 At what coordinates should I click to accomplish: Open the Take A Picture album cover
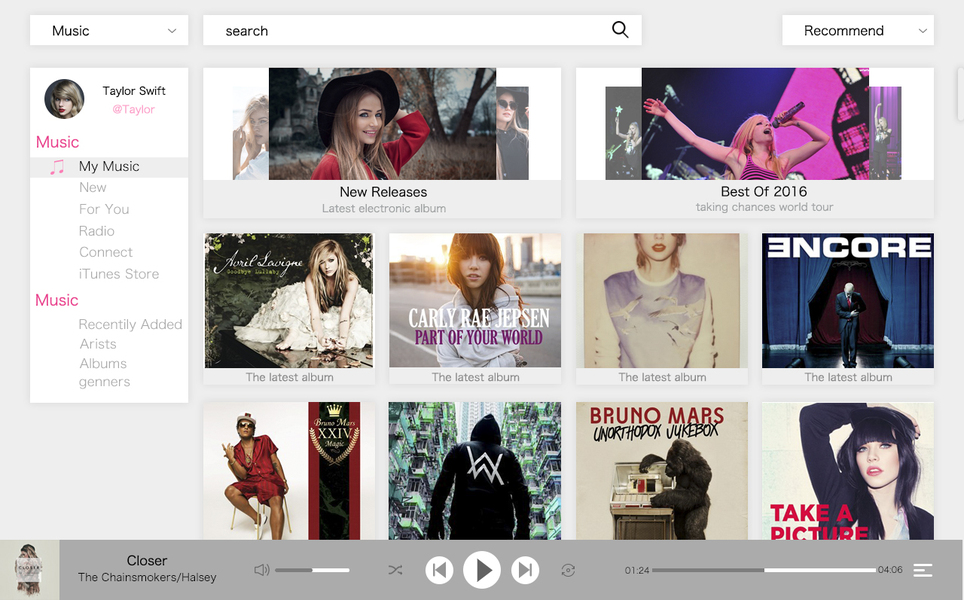point(848,471)
